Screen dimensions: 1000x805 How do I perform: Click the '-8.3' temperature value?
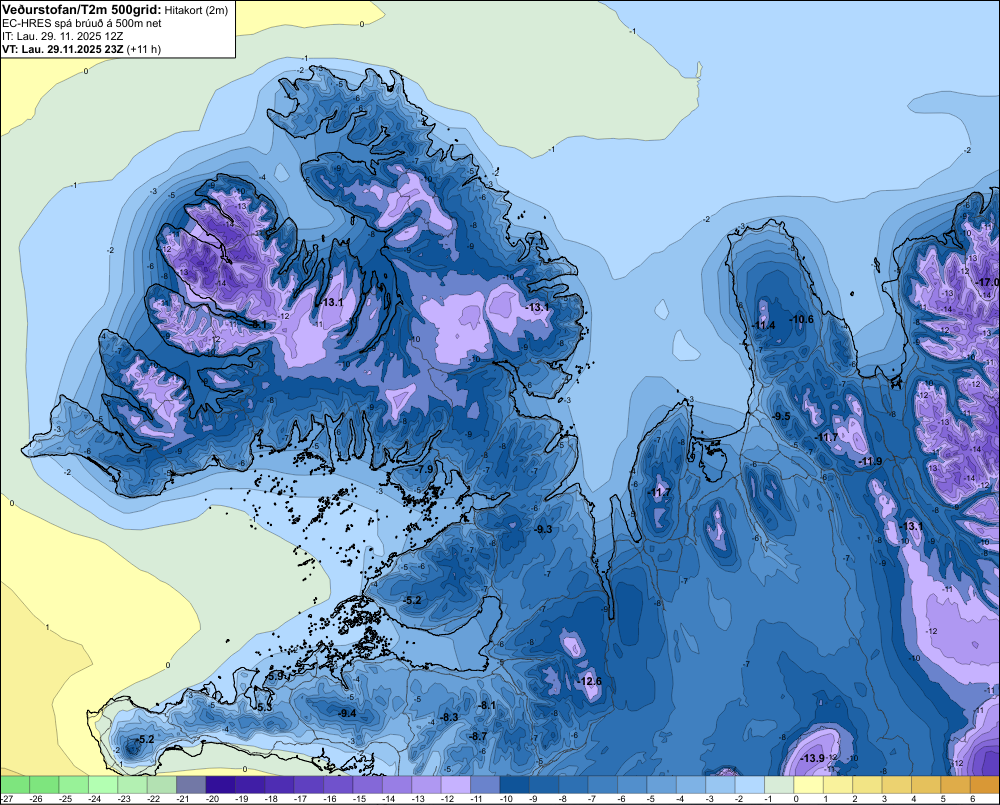click(x=449, y=717)
